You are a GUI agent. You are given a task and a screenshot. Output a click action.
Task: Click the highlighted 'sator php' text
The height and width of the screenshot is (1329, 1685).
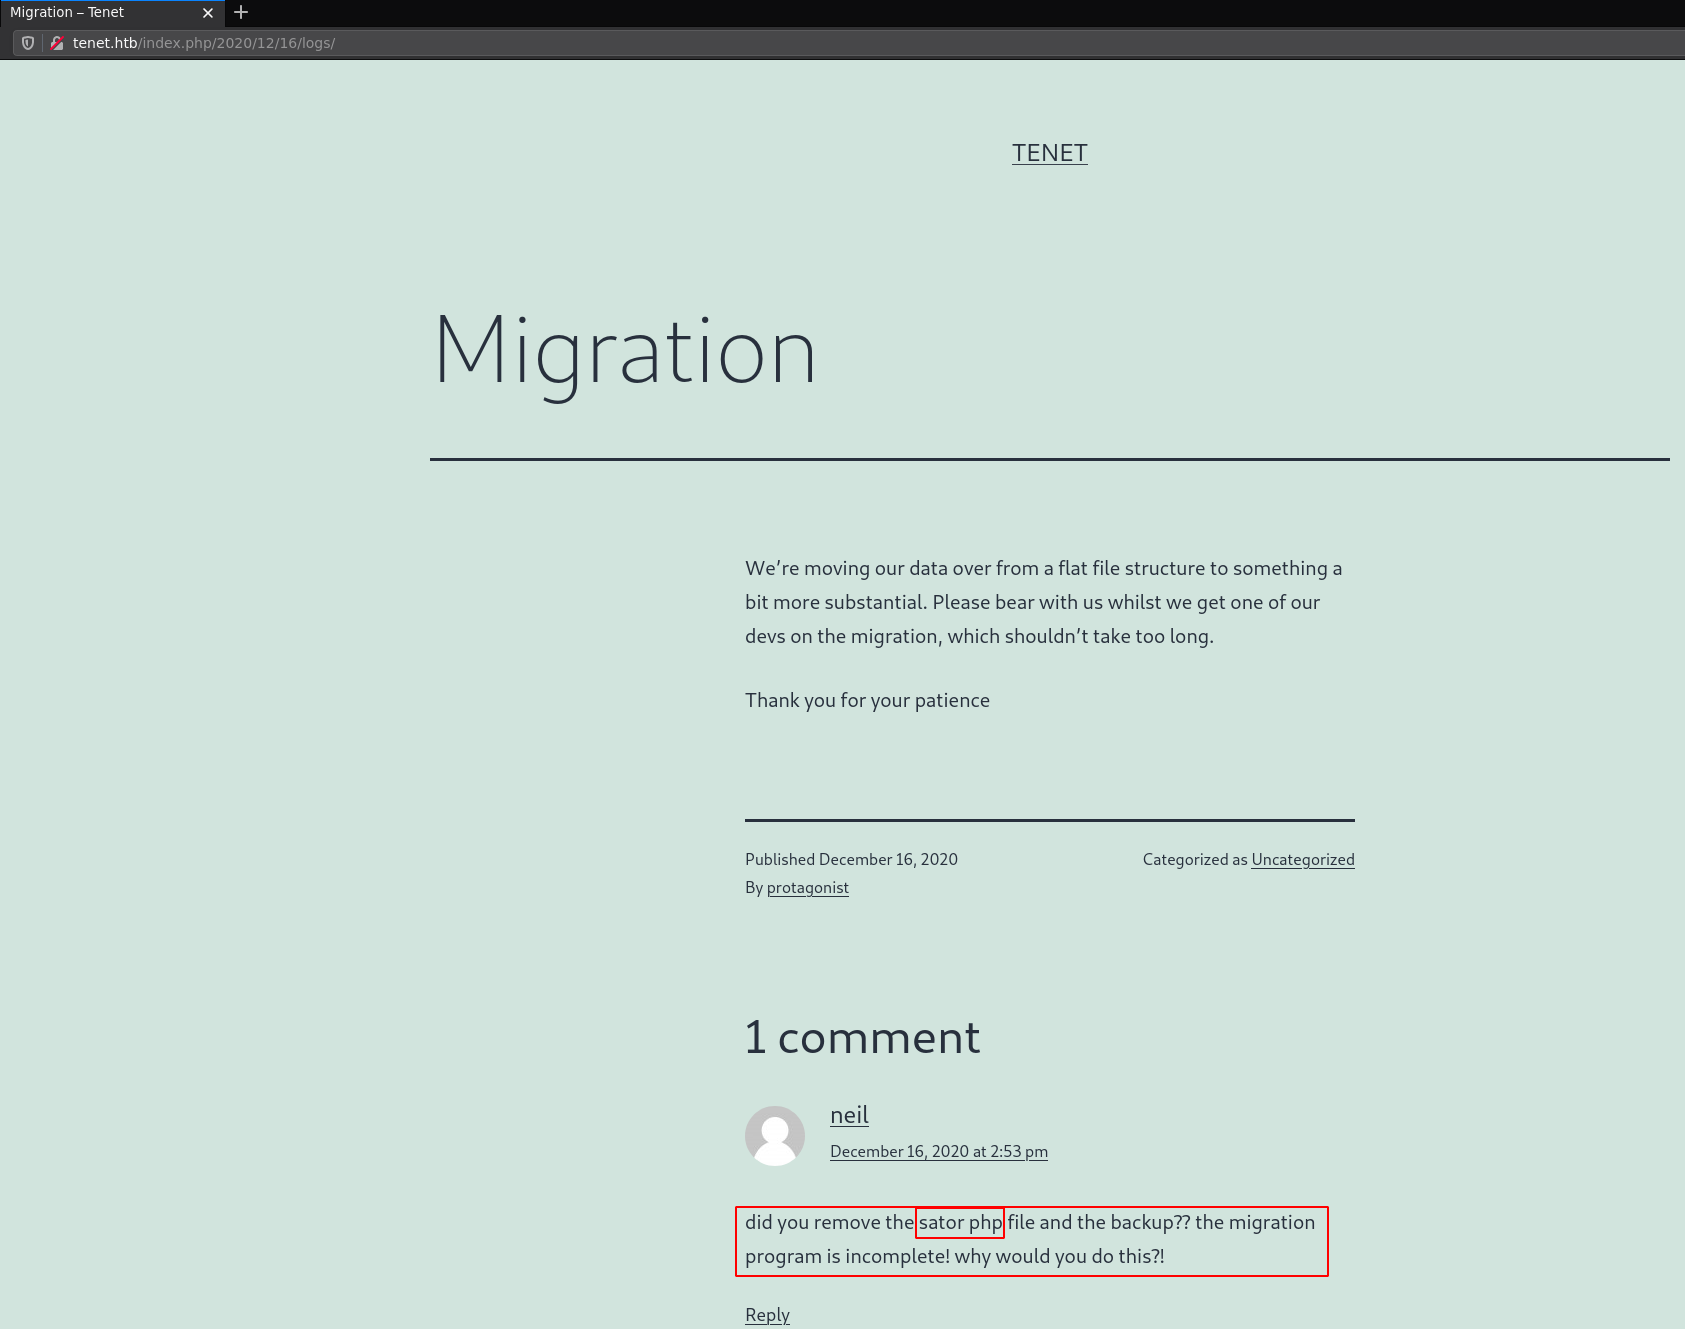(x=959, y=1222)
